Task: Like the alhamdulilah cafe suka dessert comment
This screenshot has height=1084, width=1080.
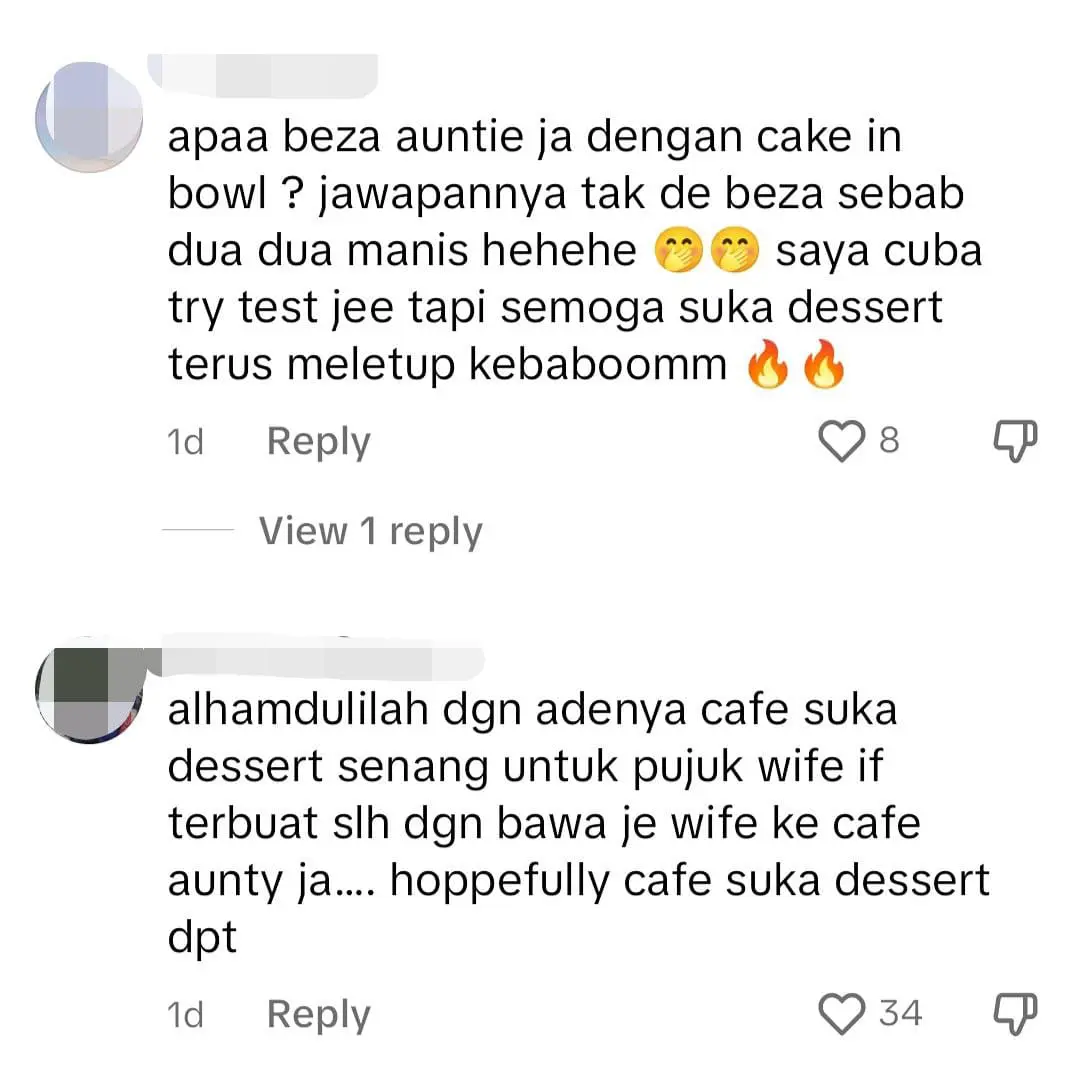Action: [x=841, y=1014]
